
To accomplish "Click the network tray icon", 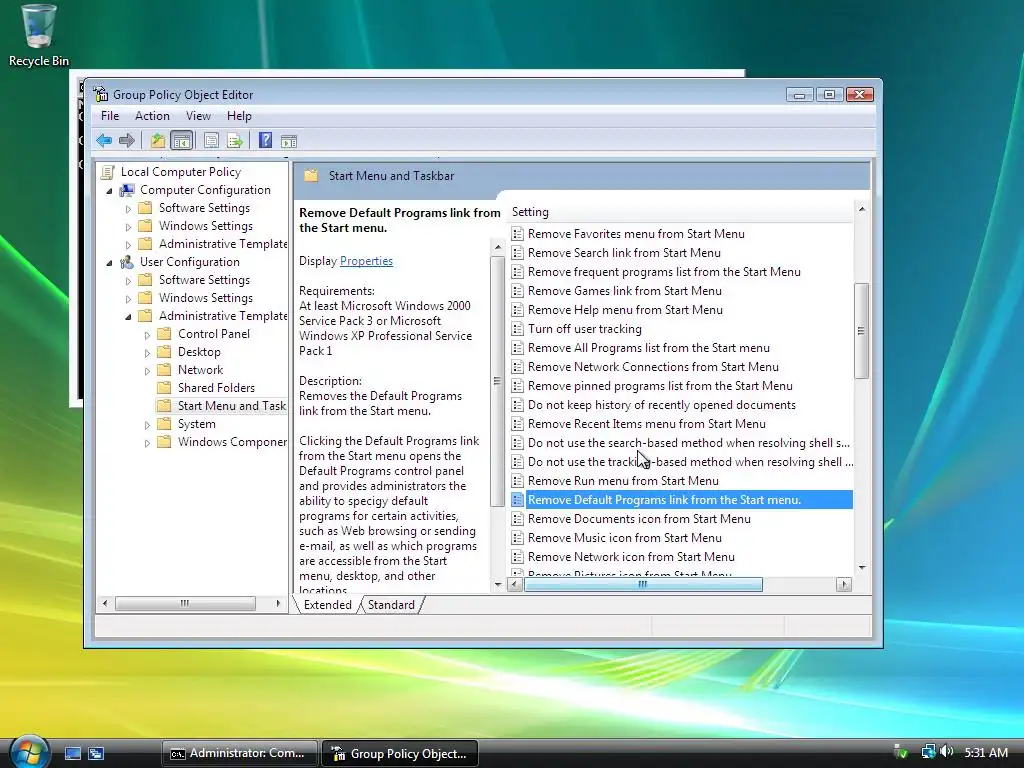I will coord(927,752).
